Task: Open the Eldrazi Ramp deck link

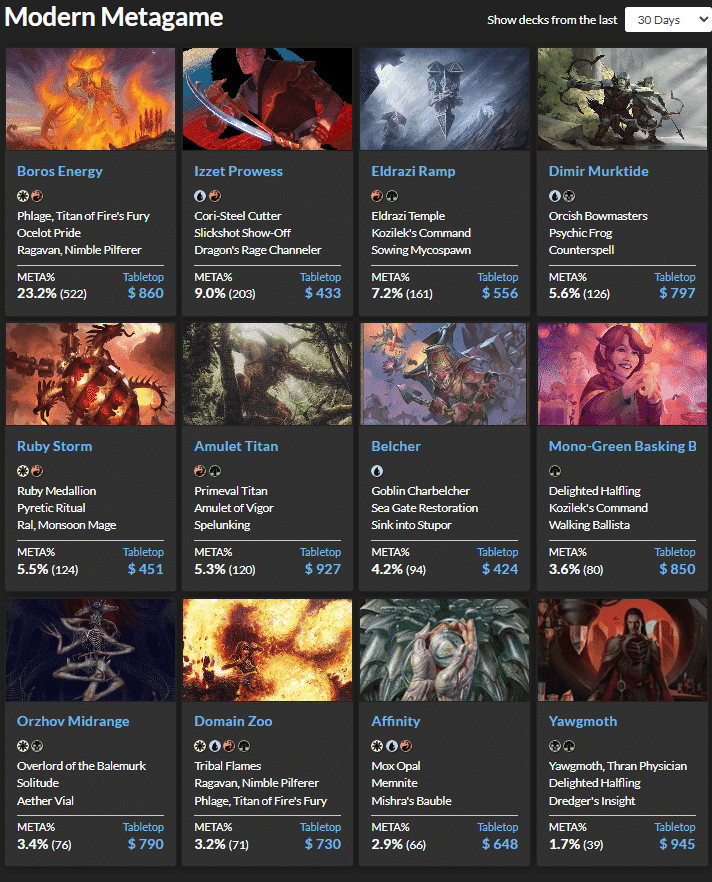Action: click(413, 172)
